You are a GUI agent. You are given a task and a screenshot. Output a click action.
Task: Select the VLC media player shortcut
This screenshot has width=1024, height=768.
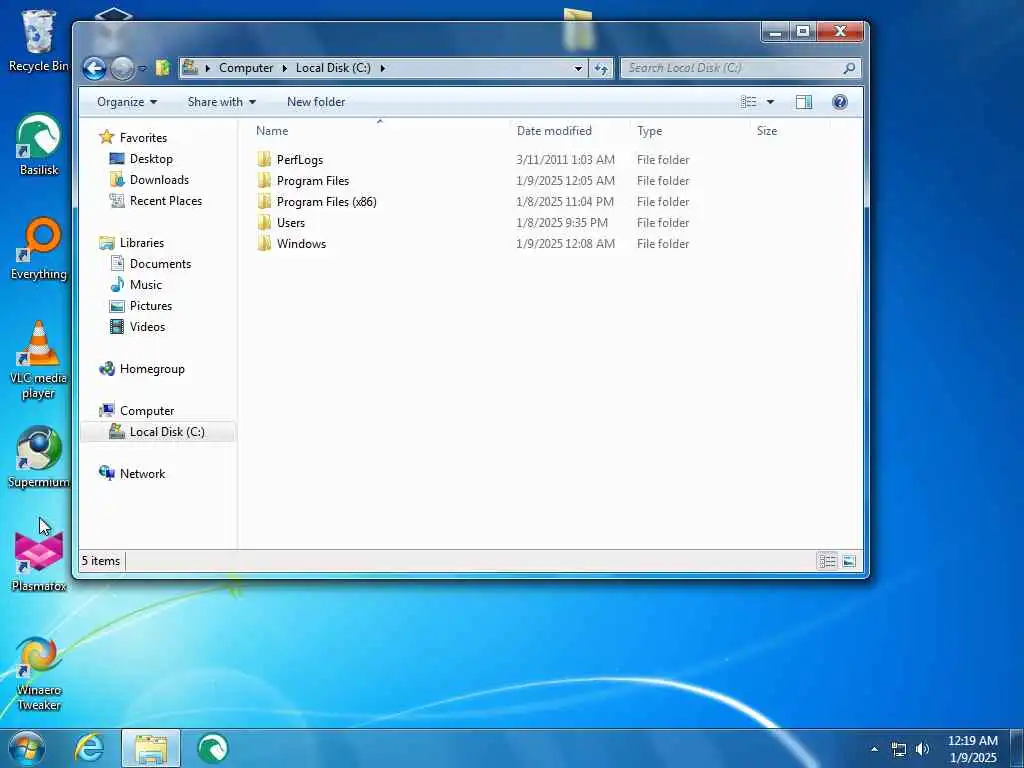coord(39,360)
